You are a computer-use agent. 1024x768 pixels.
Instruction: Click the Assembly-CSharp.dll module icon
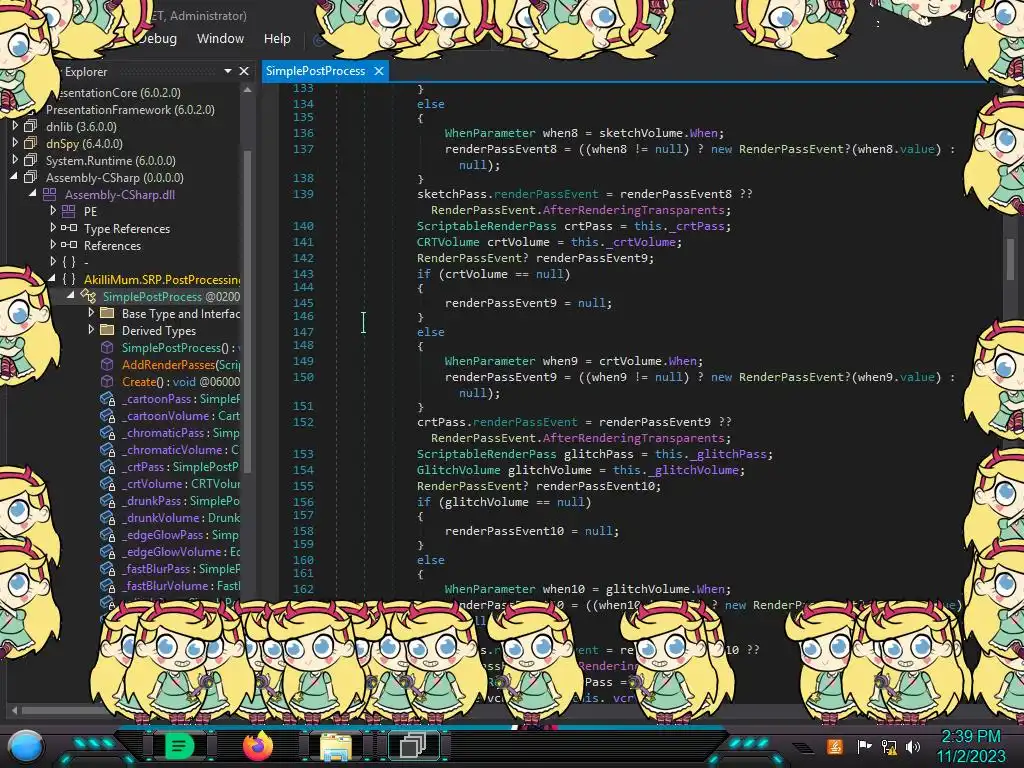point(50,194)
